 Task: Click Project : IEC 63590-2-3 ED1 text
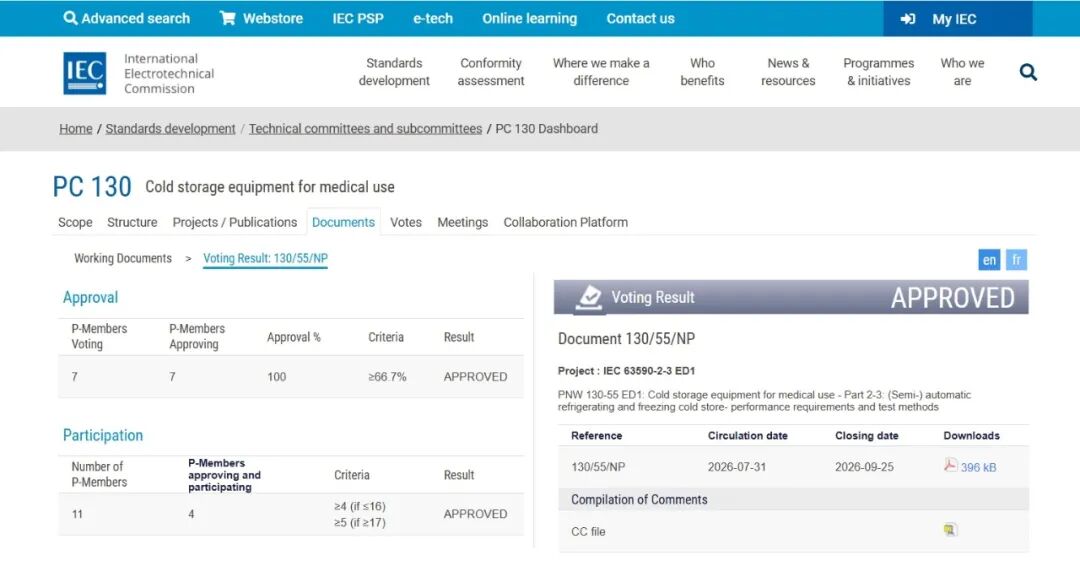[626, 370]
